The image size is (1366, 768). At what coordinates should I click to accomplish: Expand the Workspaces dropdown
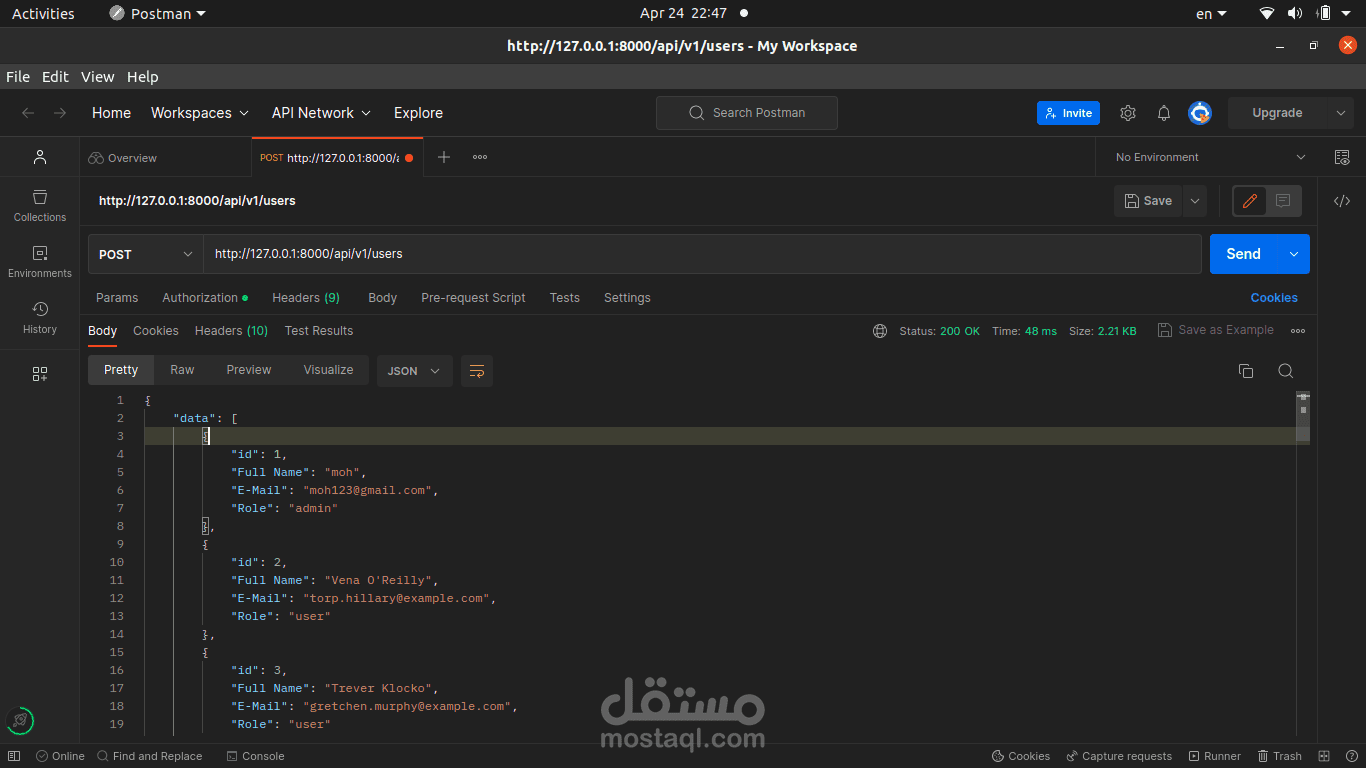(200, 113)
